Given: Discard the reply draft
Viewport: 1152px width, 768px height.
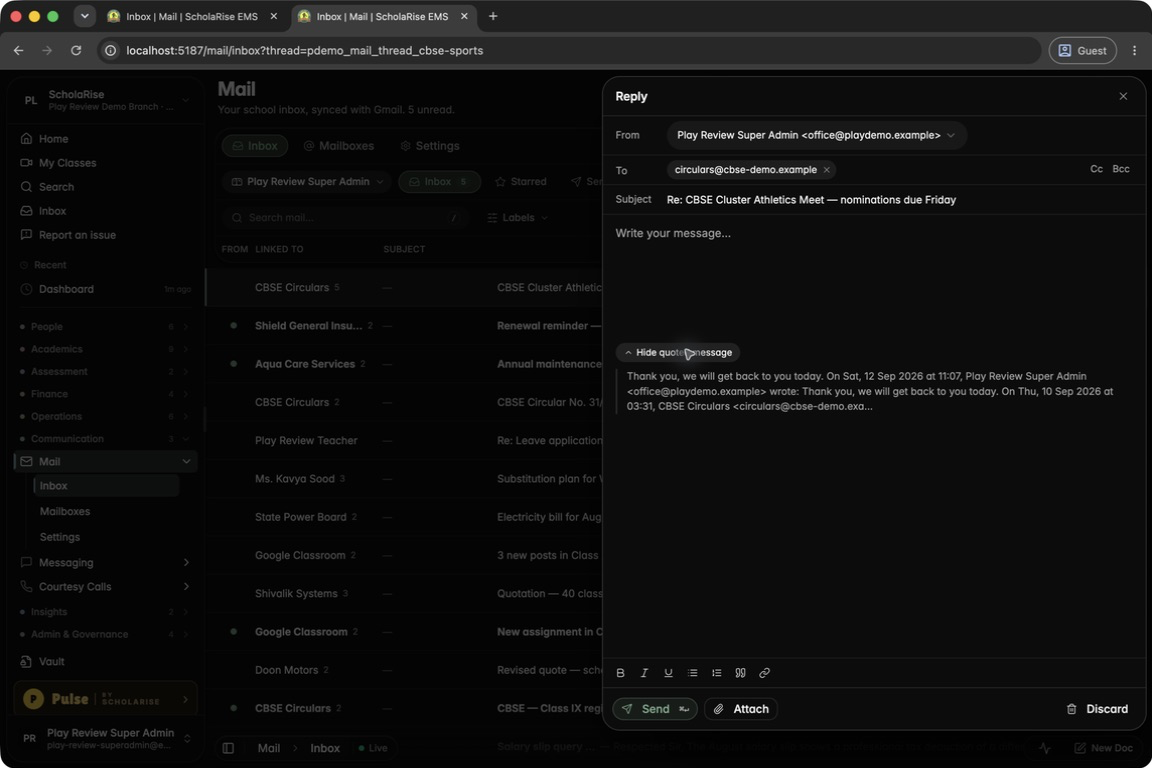Looking at the screenshot, I should 1097,708.
